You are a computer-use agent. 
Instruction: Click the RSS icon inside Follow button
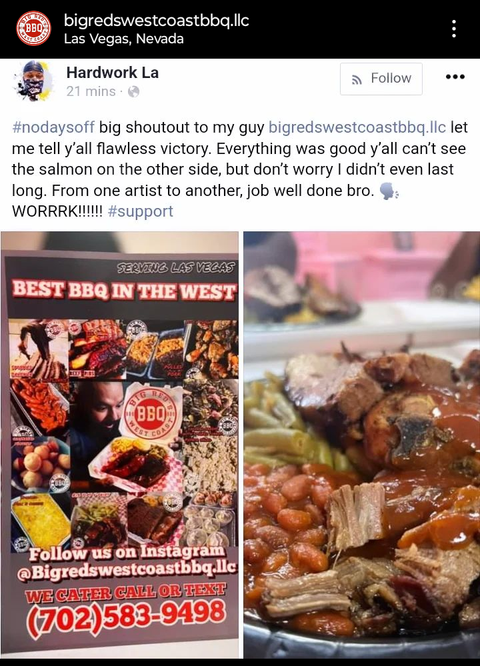click(357, 79)
